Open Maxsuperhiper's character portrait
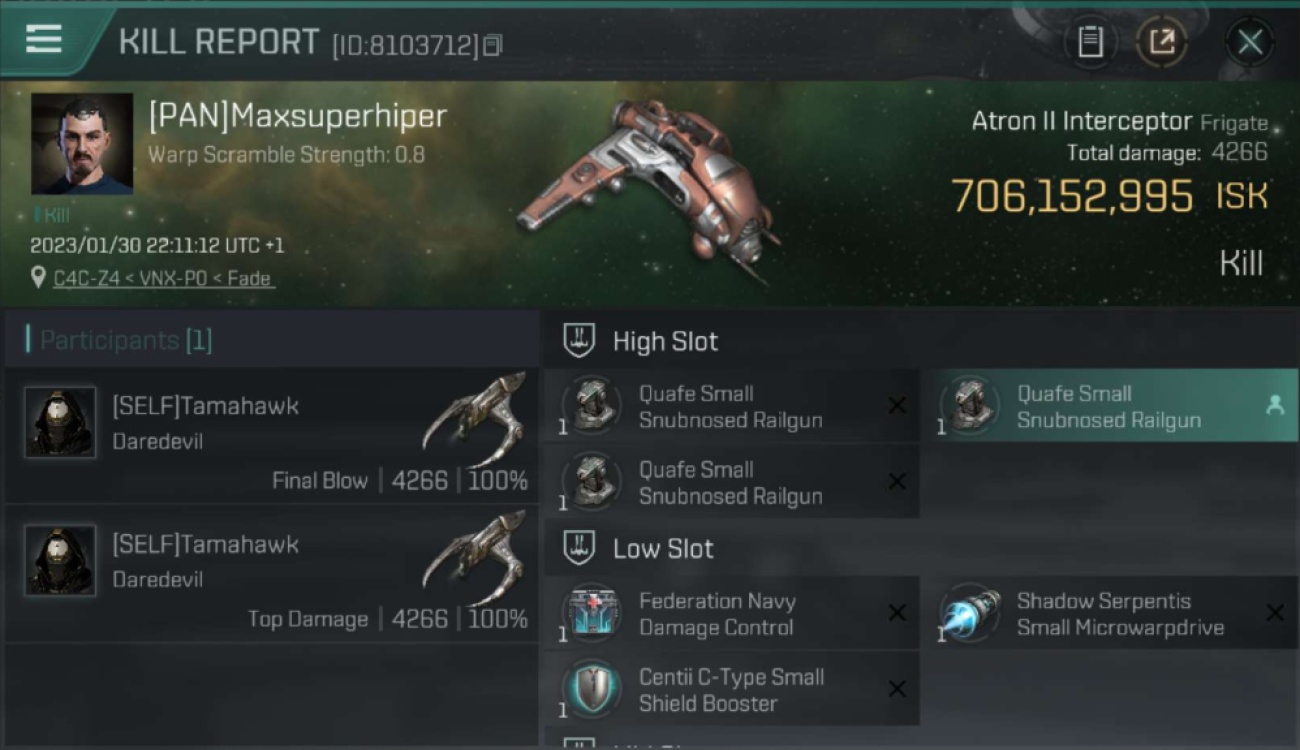 pyautogui.click(x=82, y=144)
